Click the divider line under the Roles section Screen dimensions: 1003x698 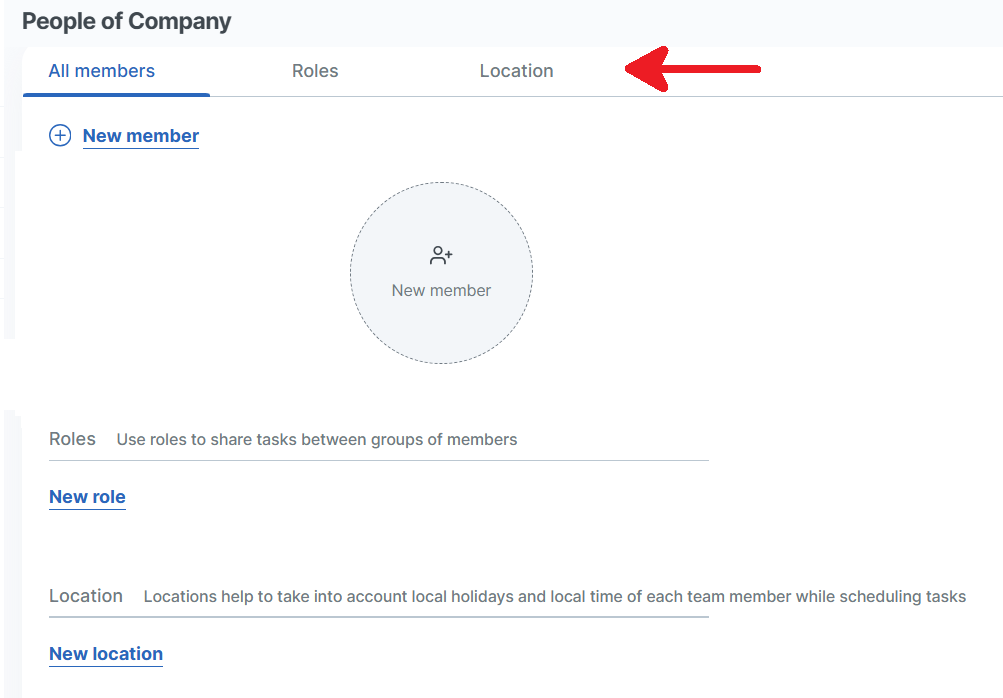point(378,461)
